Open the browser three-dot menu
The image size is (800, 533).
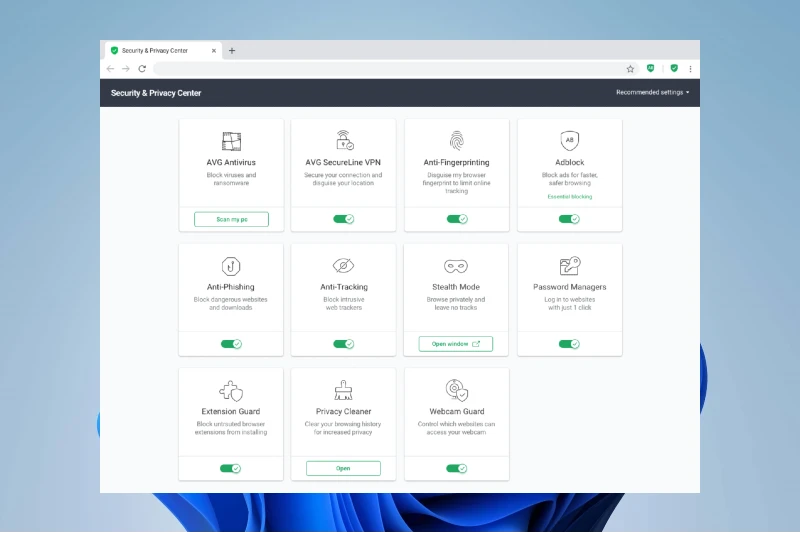click(x=690, y=68)
